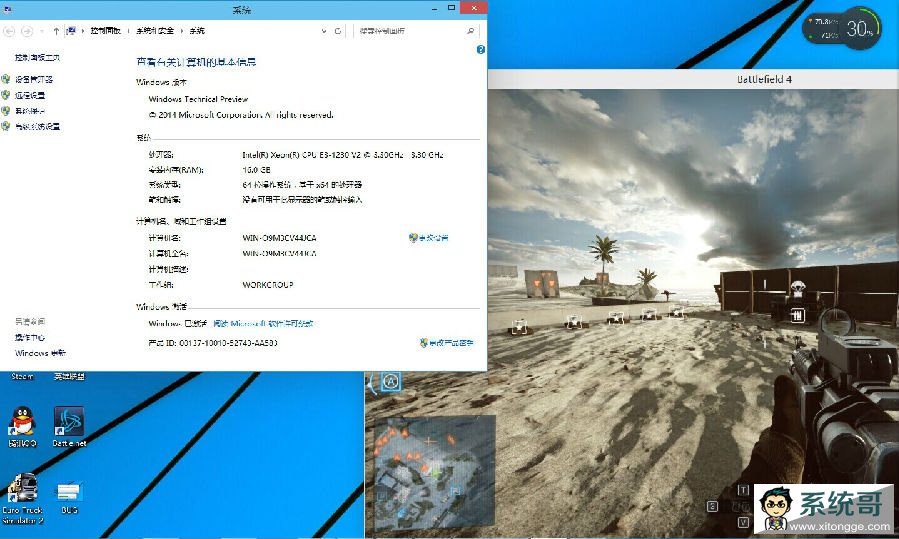Click the 30% memory monitor widget
This screenshot has width=899, height=539.
858,29
